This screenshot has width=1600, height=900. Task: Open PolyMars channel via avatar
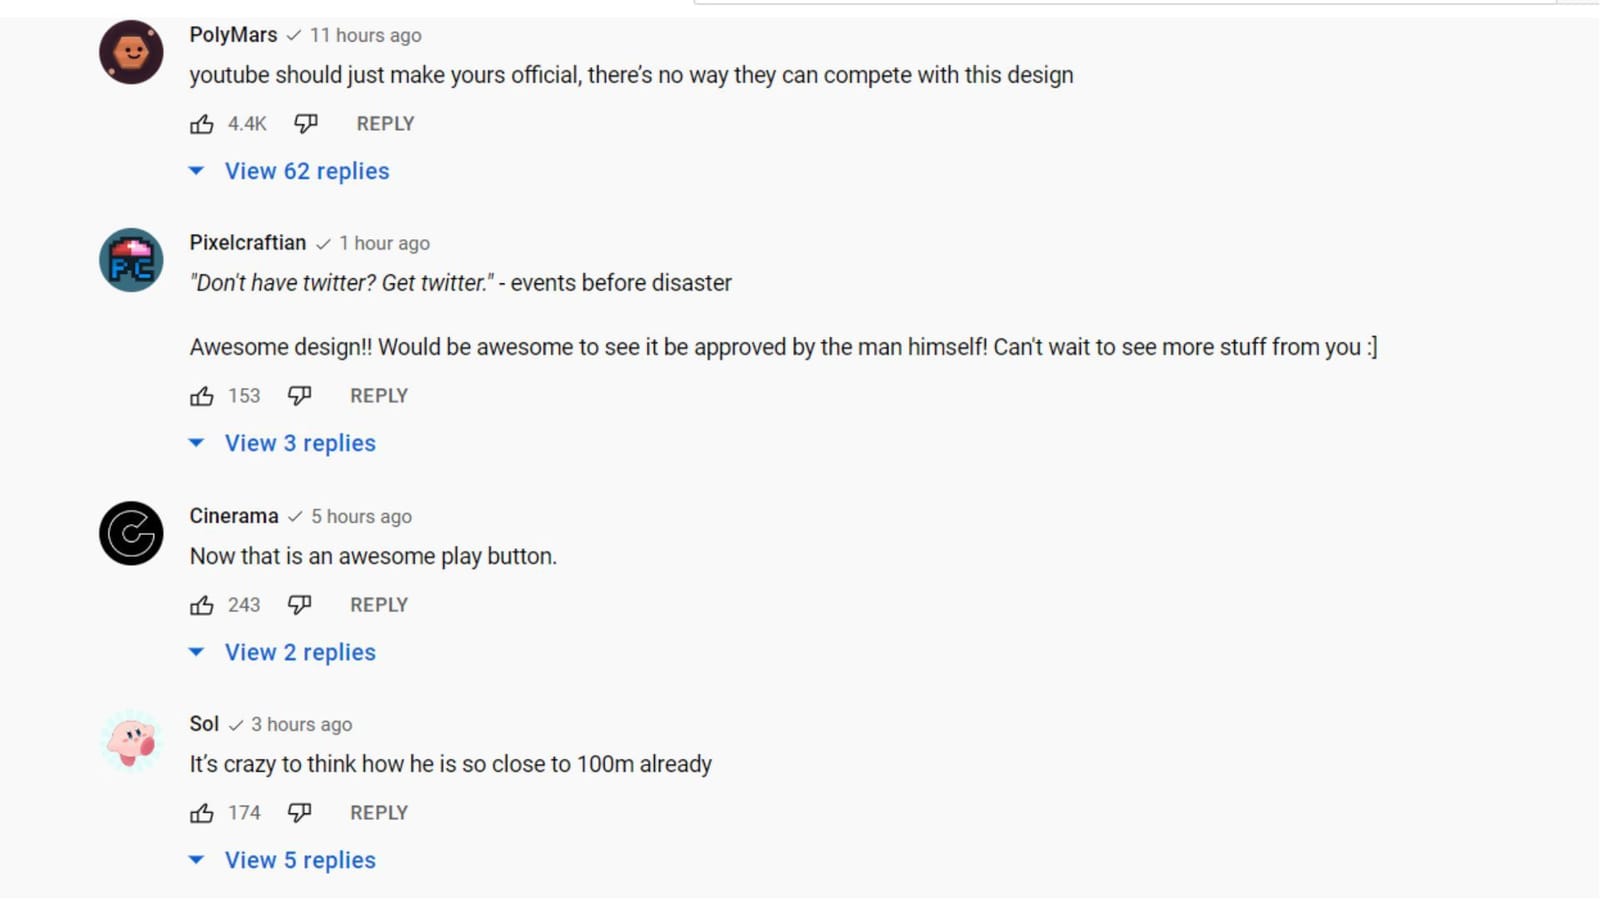pyautogui.click(x=131, y=52)
